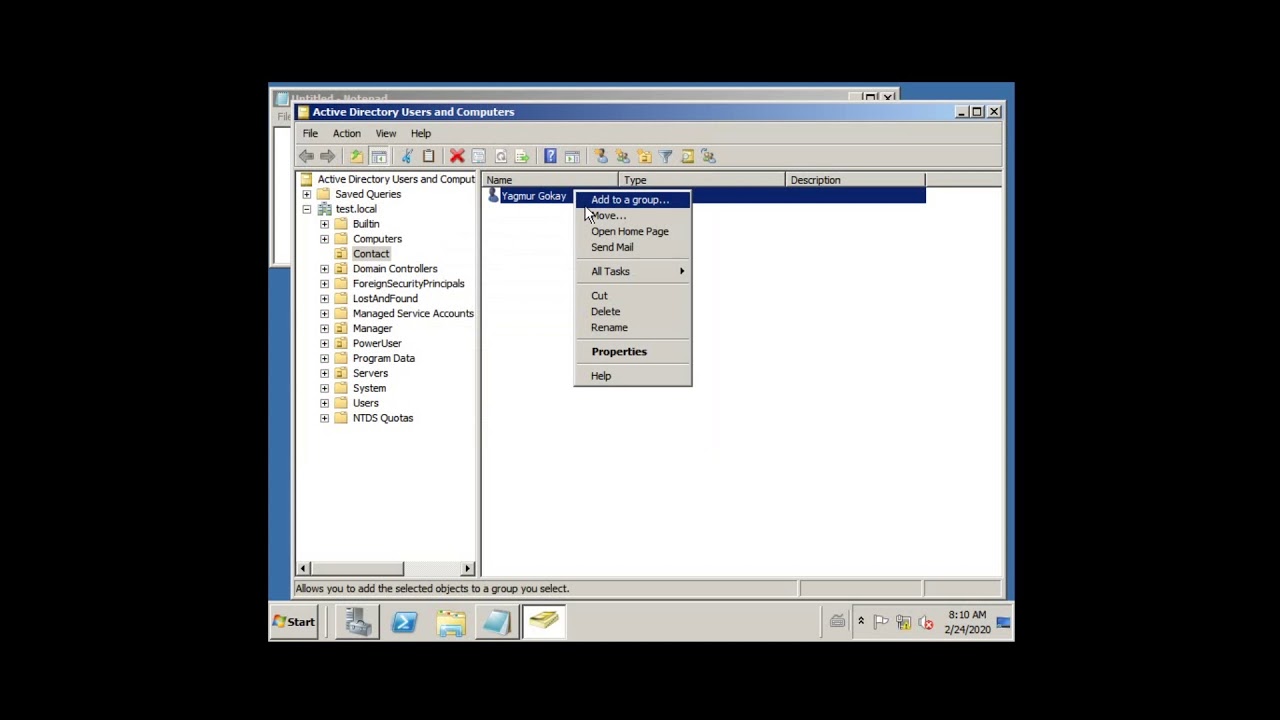Click the Filter funnel toolbar icon
1280x720 pixels.
pyautogui.click(x=666, y=156)
